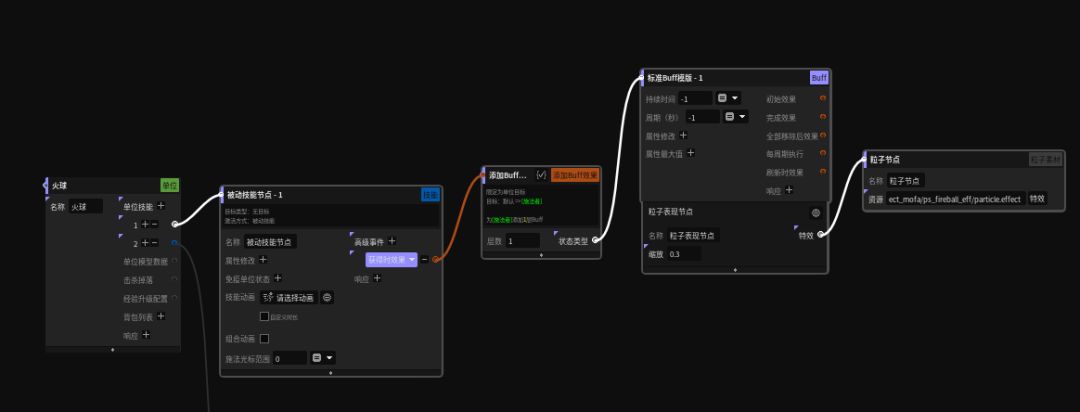Expand passive skill node bottom handle
This screenshot has height=412, width=1080.
pyautogui.click(x=331, y=373)
